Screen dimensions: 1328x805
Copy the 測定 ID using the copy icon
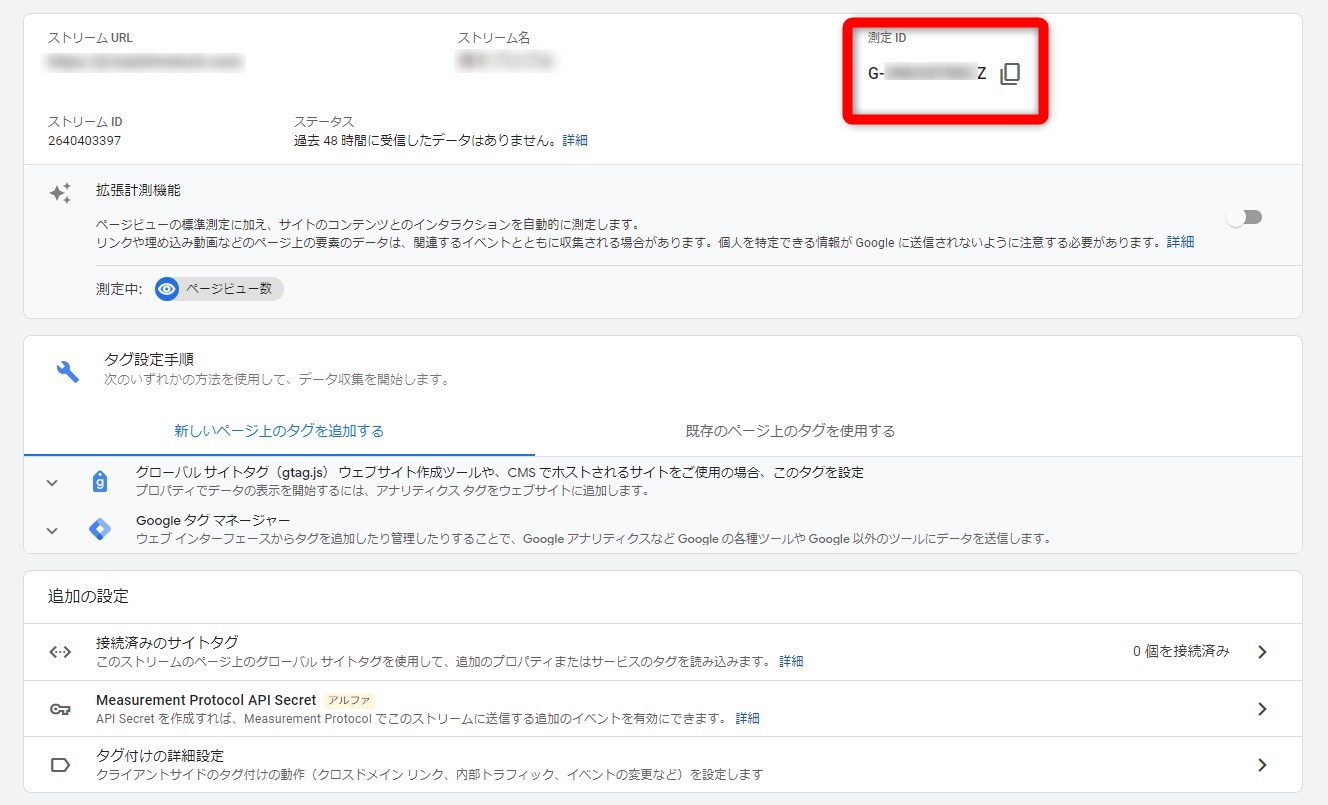click(1009, 72)
